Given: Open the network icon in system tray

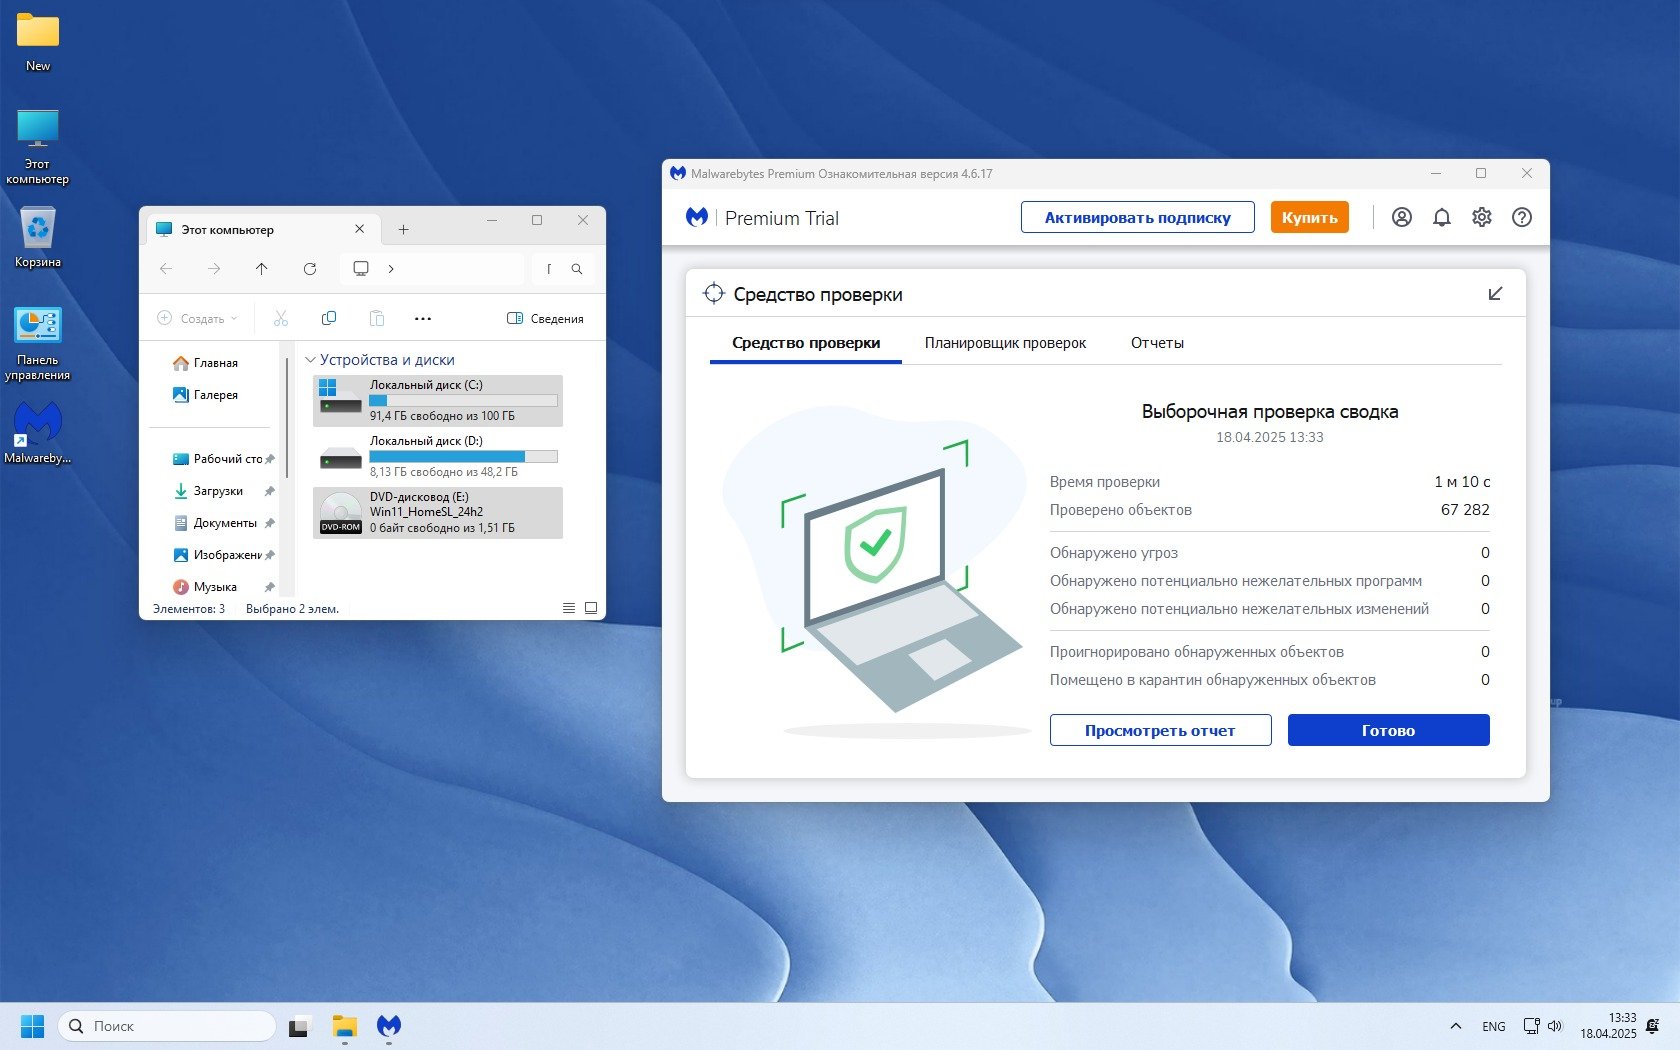Looking at the screenshot, I should click(1531, 1026).
